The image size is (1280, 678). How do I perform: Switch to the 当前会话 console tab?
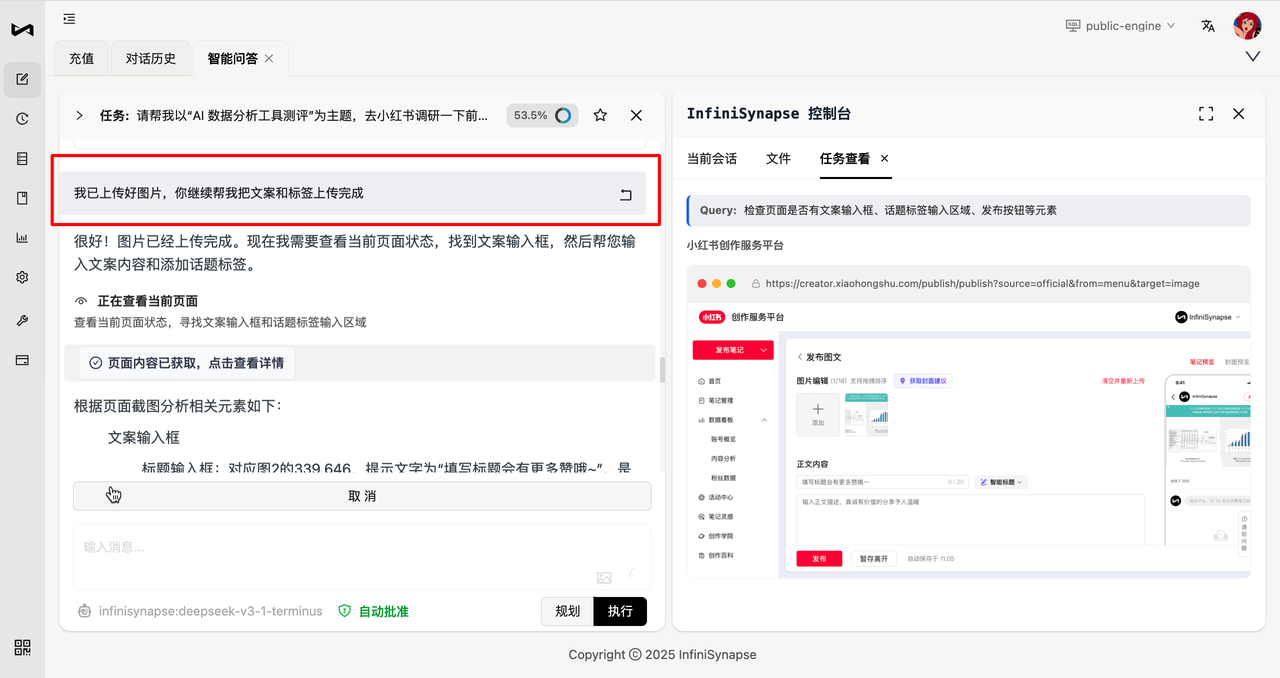click(712, 159)
